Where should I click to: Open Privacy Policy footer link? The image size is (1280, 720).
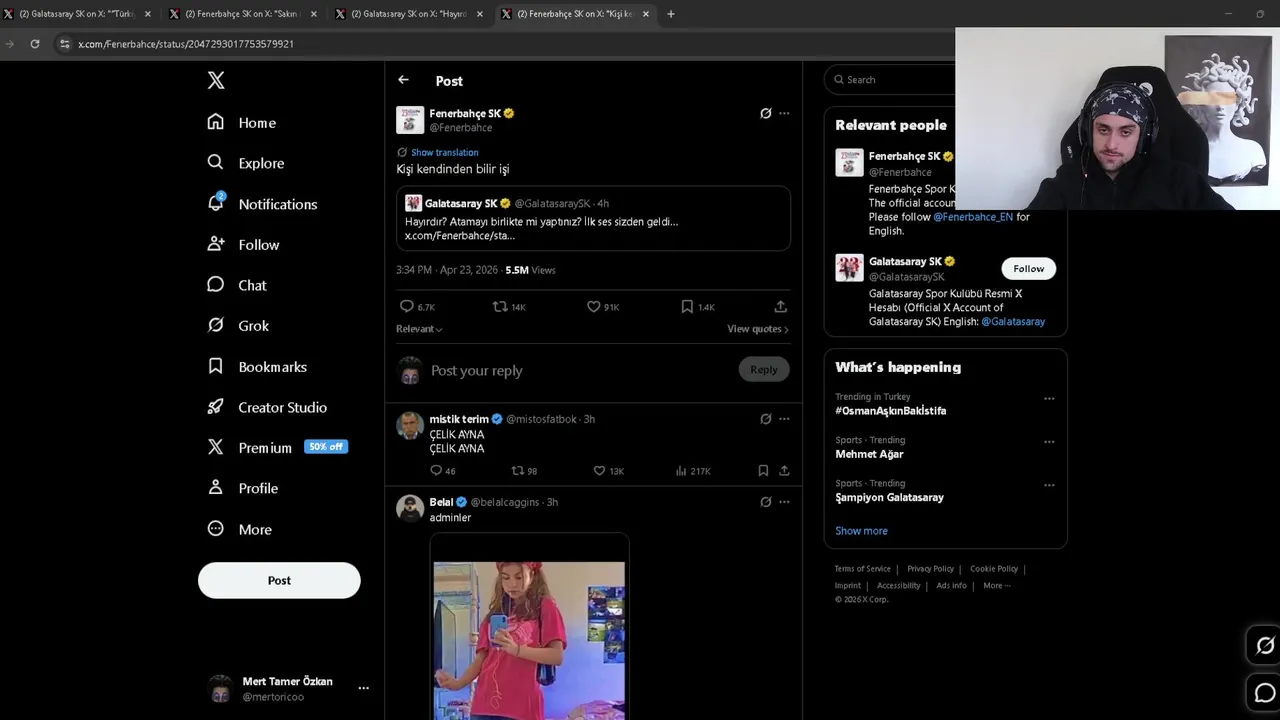click(930, 569)
